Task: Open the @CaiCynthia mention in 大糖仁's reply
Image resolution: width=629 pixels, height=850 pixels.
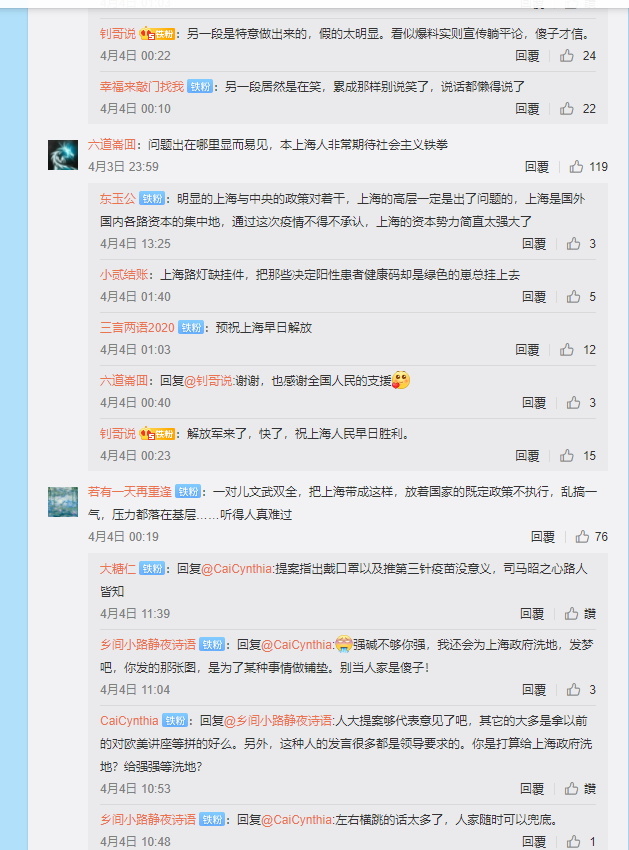Action: point(236,569)
